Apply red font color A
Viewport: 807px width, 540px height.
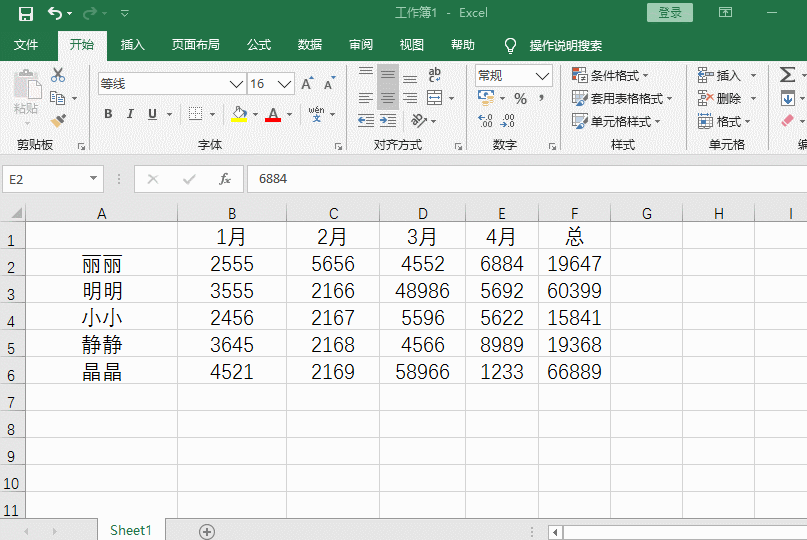click(x=273, y=114)
